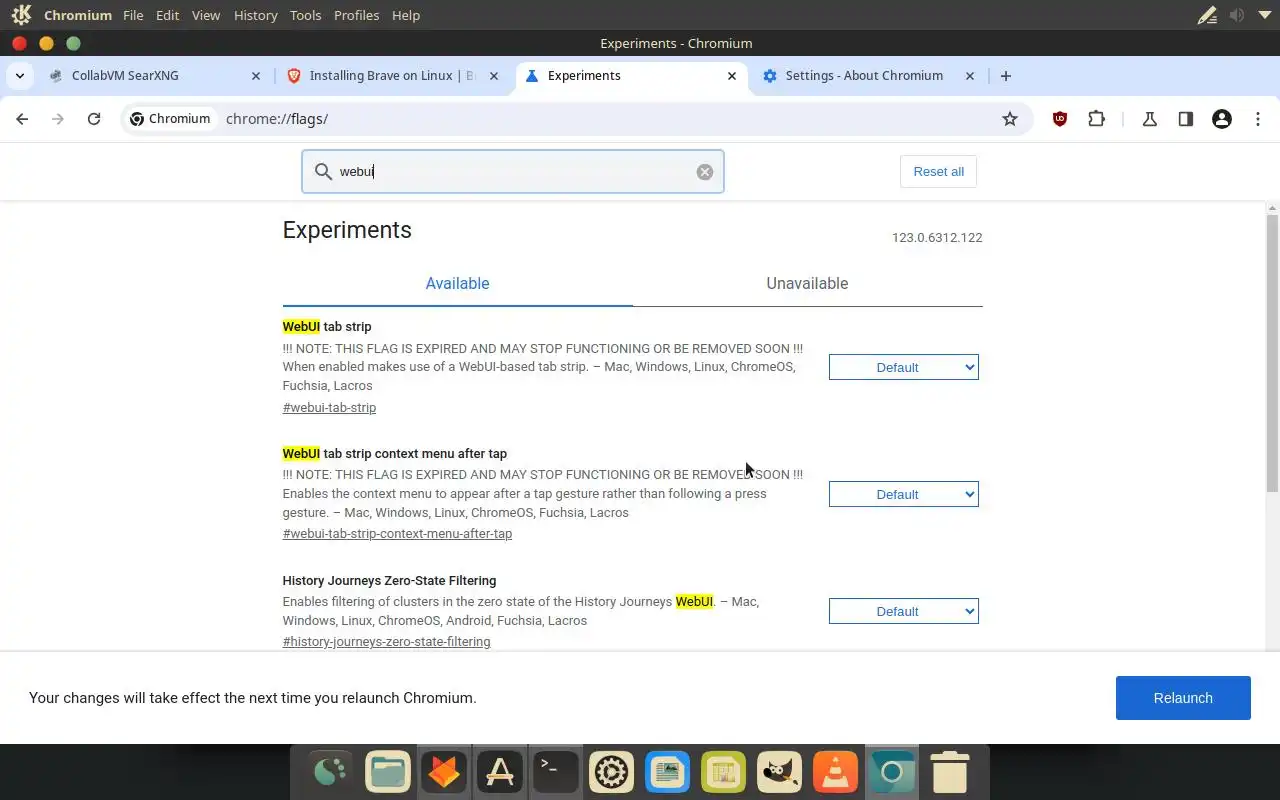Open the uBlock Origin extension icon
The width and height of the screenshot is (1280, 800).
pyautogui.click(x=1060, y=119)
